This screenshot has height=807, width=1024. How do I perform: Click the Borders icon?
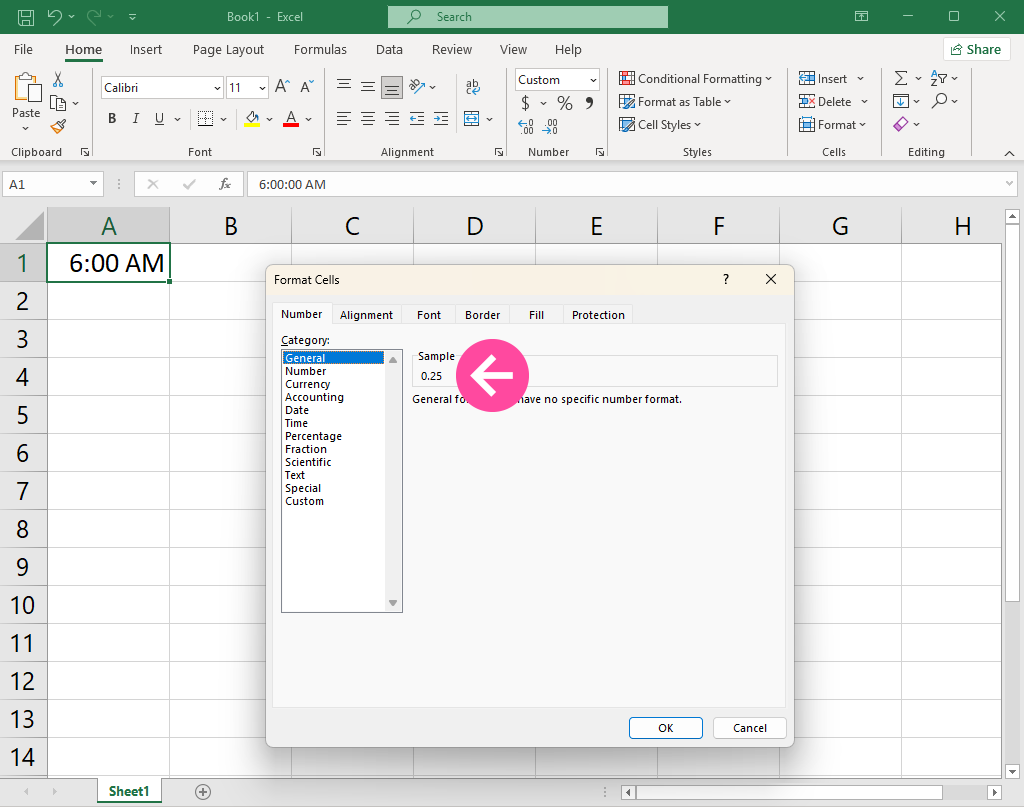(x=206, y=119)
